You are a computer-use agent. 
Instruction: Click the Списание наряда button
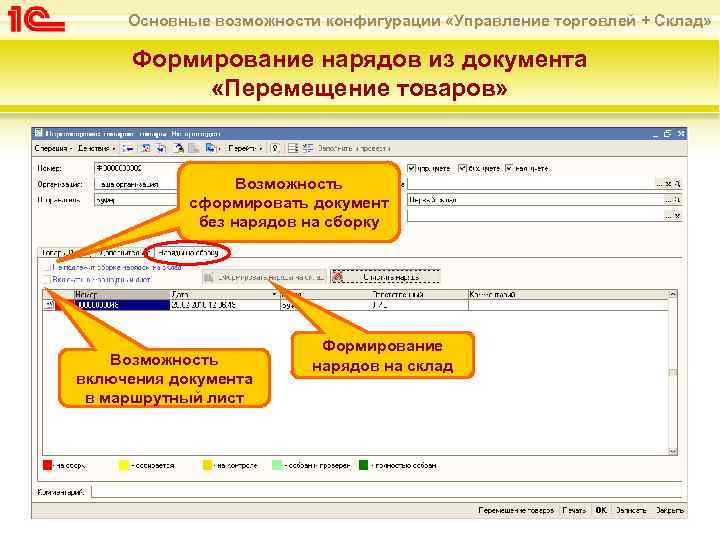(x=385, y=277)
